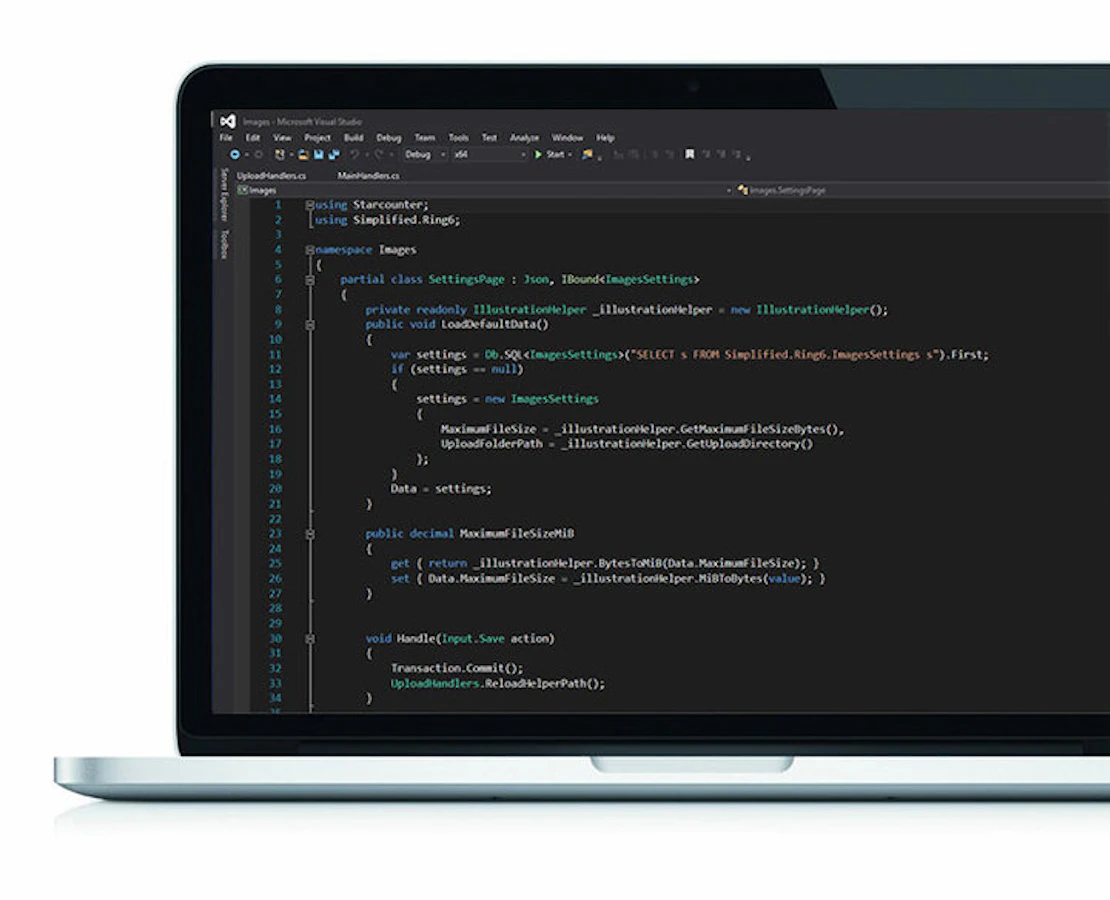This screenshot has height=900, width=1110.
Task: Click the Navigate Forward arrow icon
Action: (x=258, y=154)
